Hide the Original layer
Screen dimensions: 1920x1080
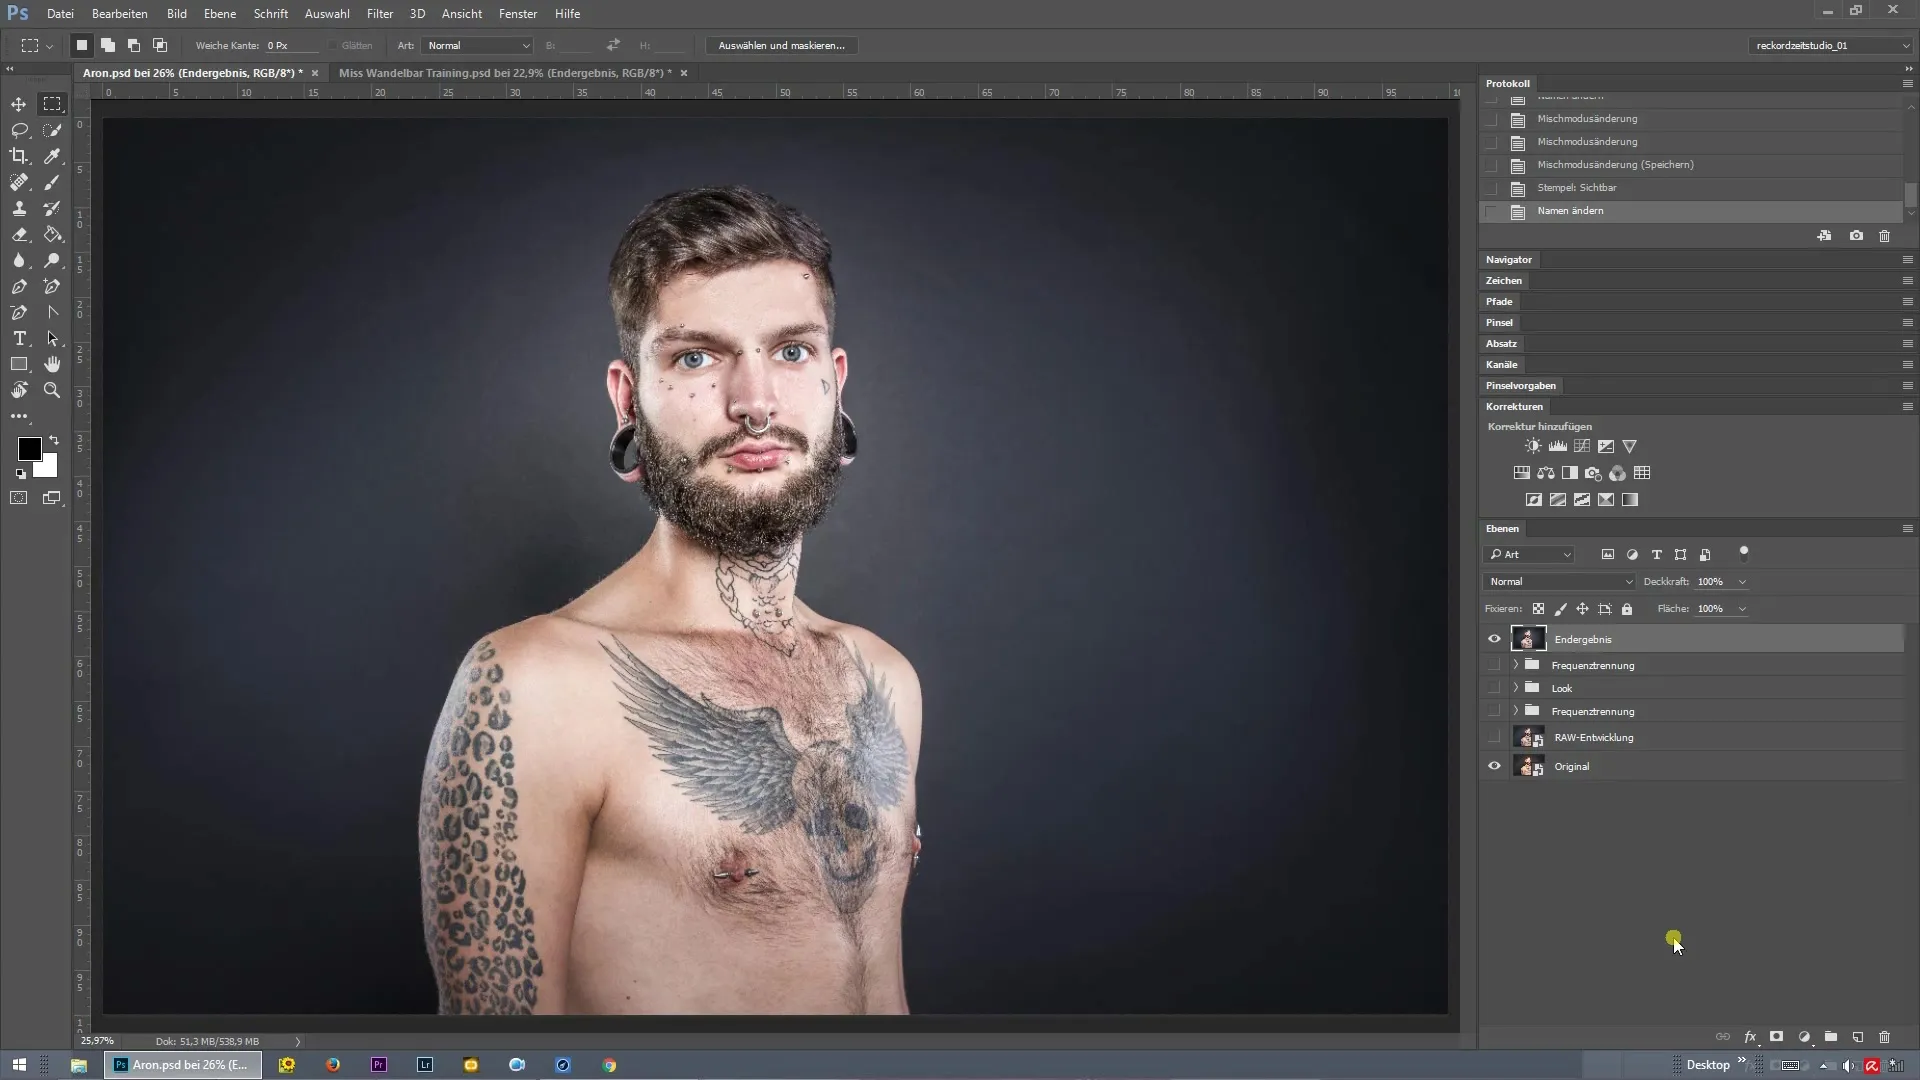click(x=1494, y=766)
